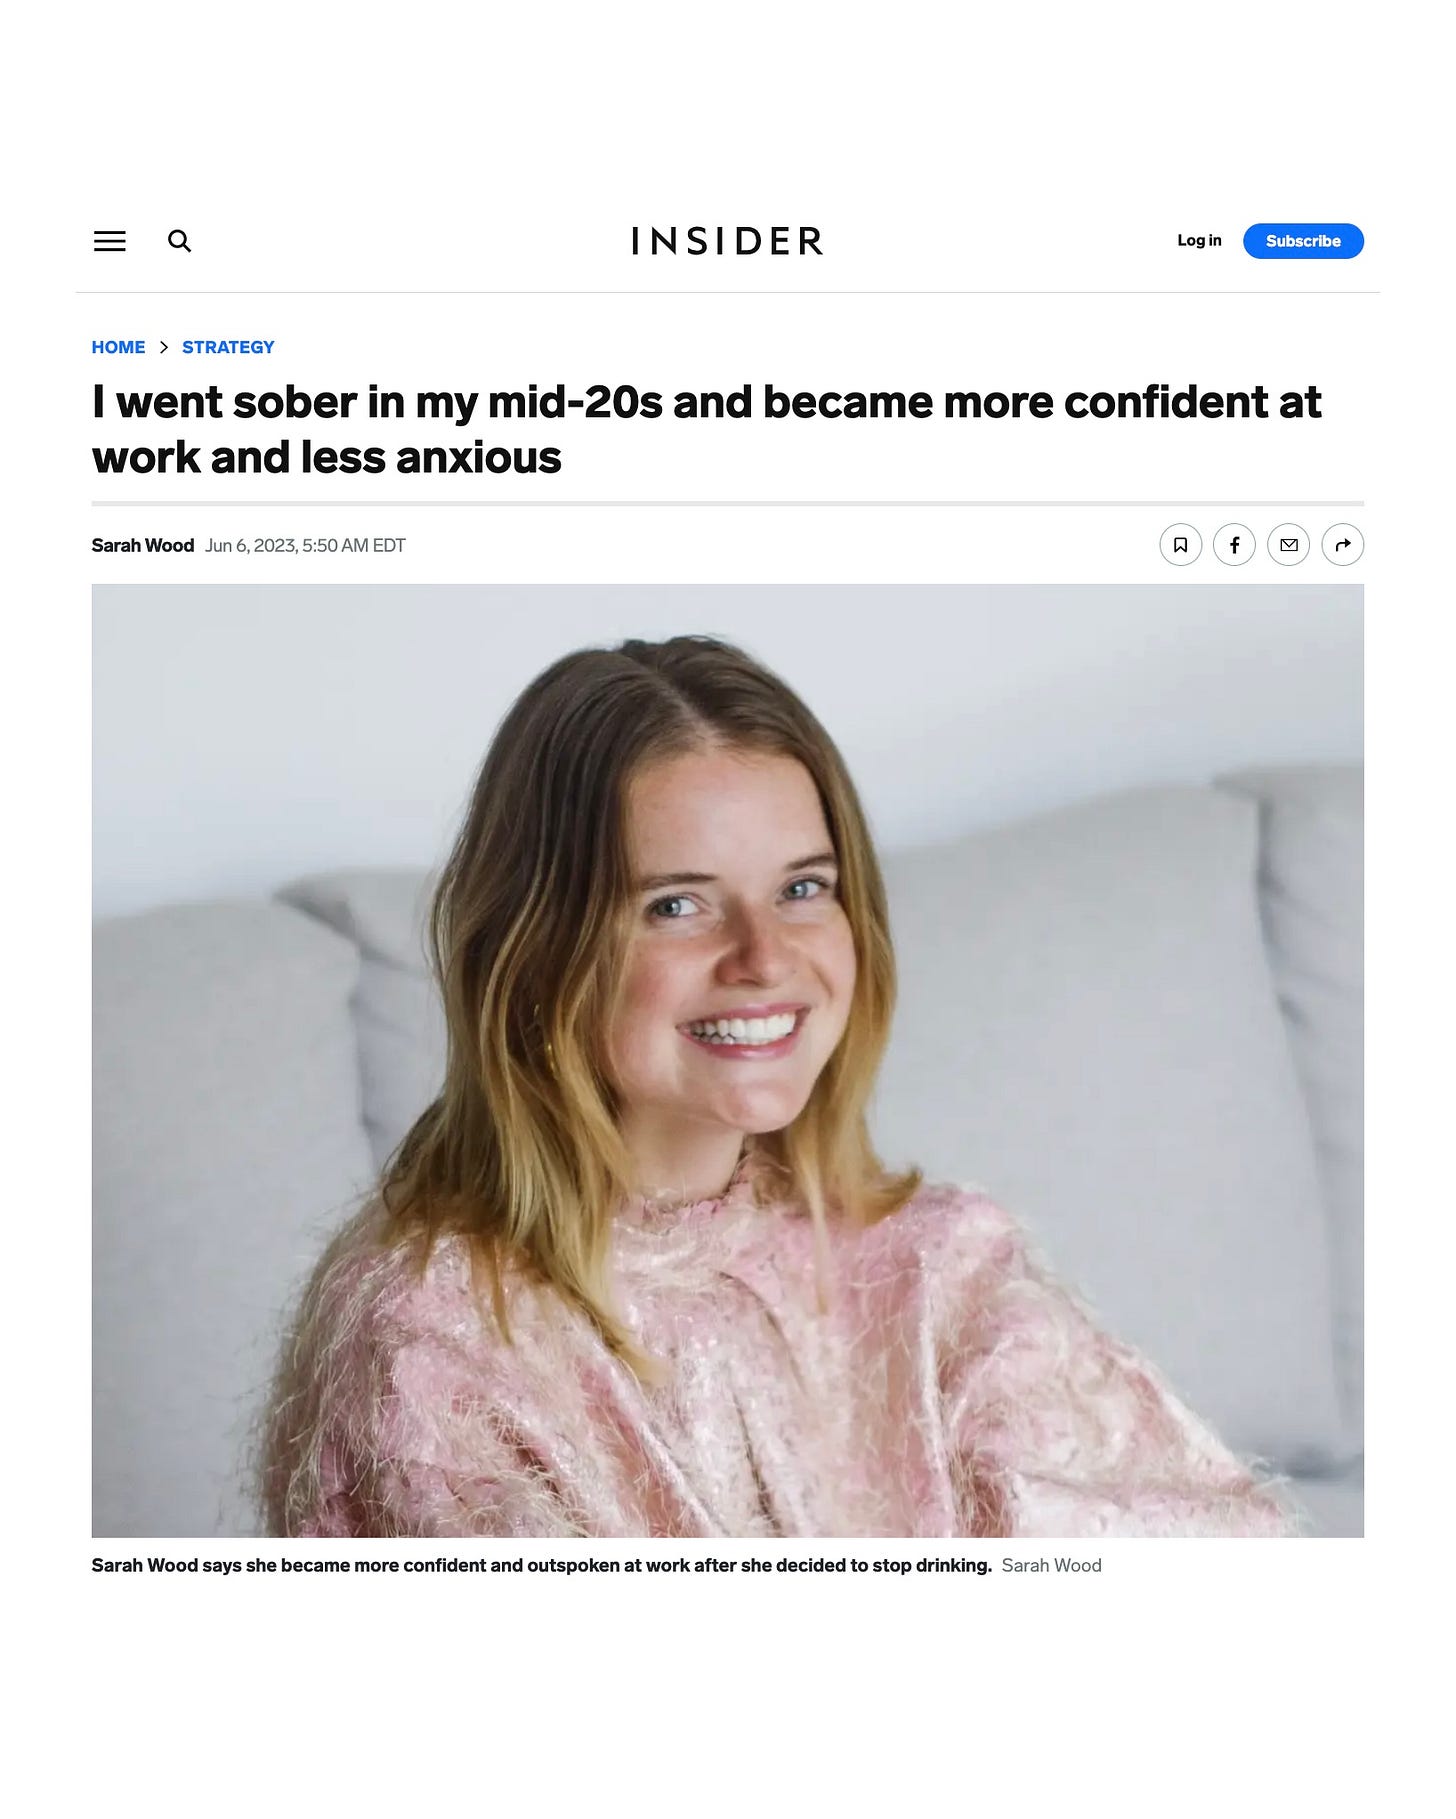Open the share arrow options

1343,545
